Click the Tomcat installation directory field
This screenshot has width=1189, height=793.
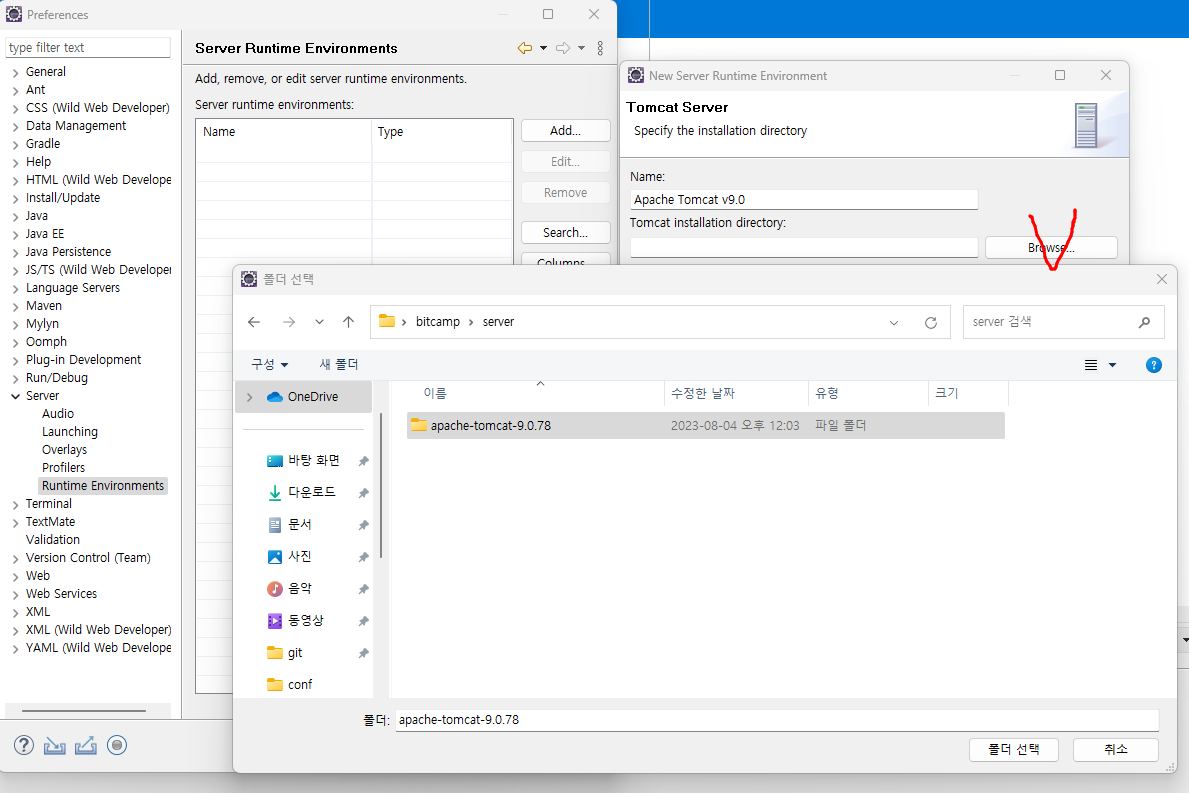[804, 247]
